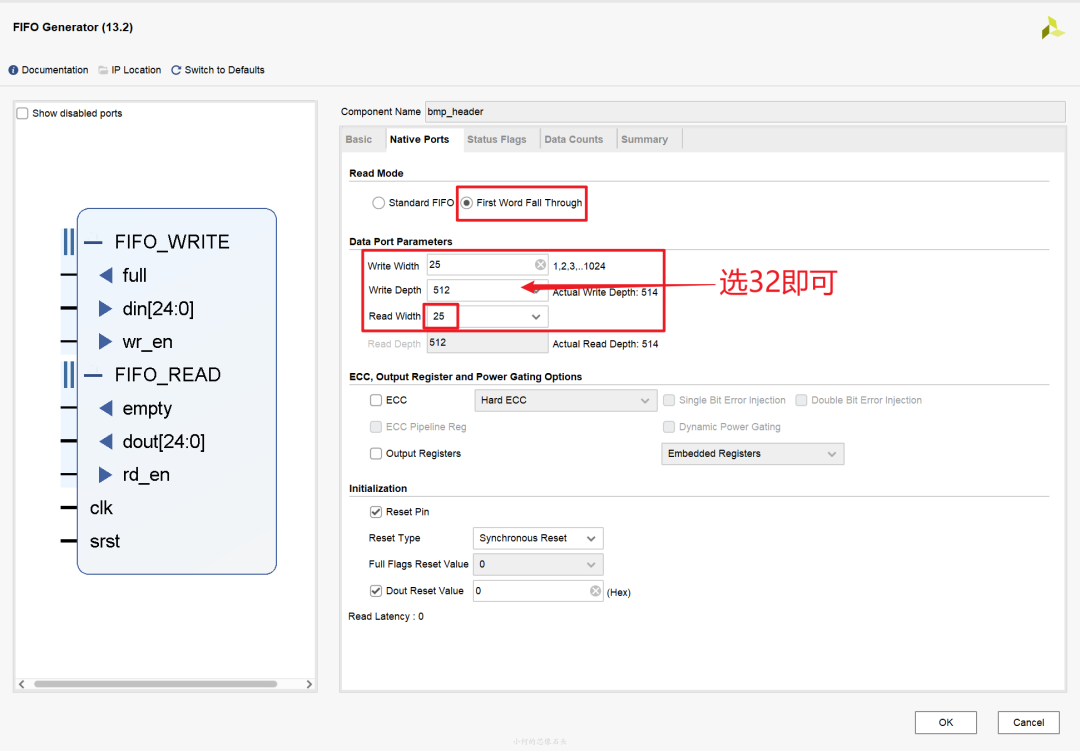
Task: Click the Actual Read Depth: 514 text
Action: [605, 344]
